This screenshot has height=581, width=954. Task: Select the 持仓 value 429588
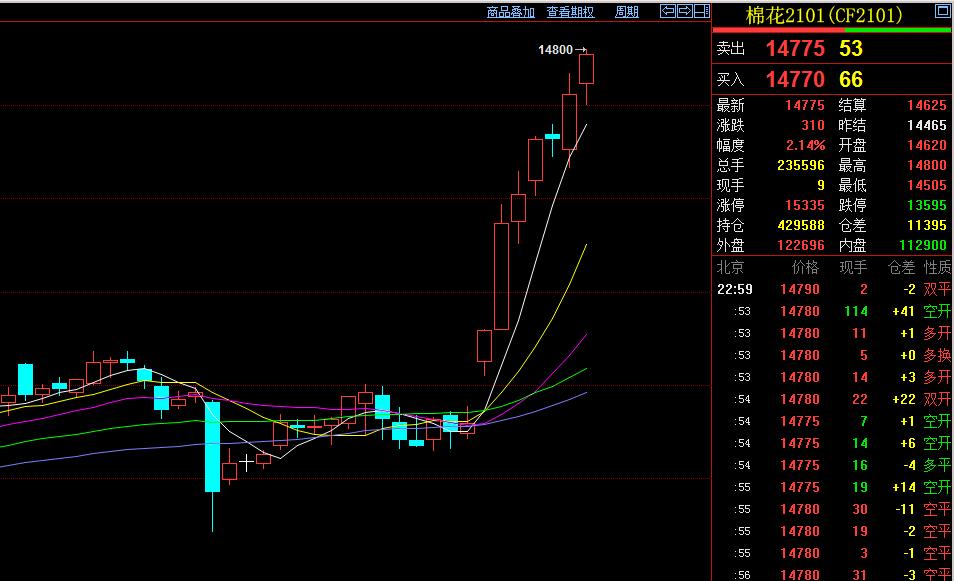(801, 226)
